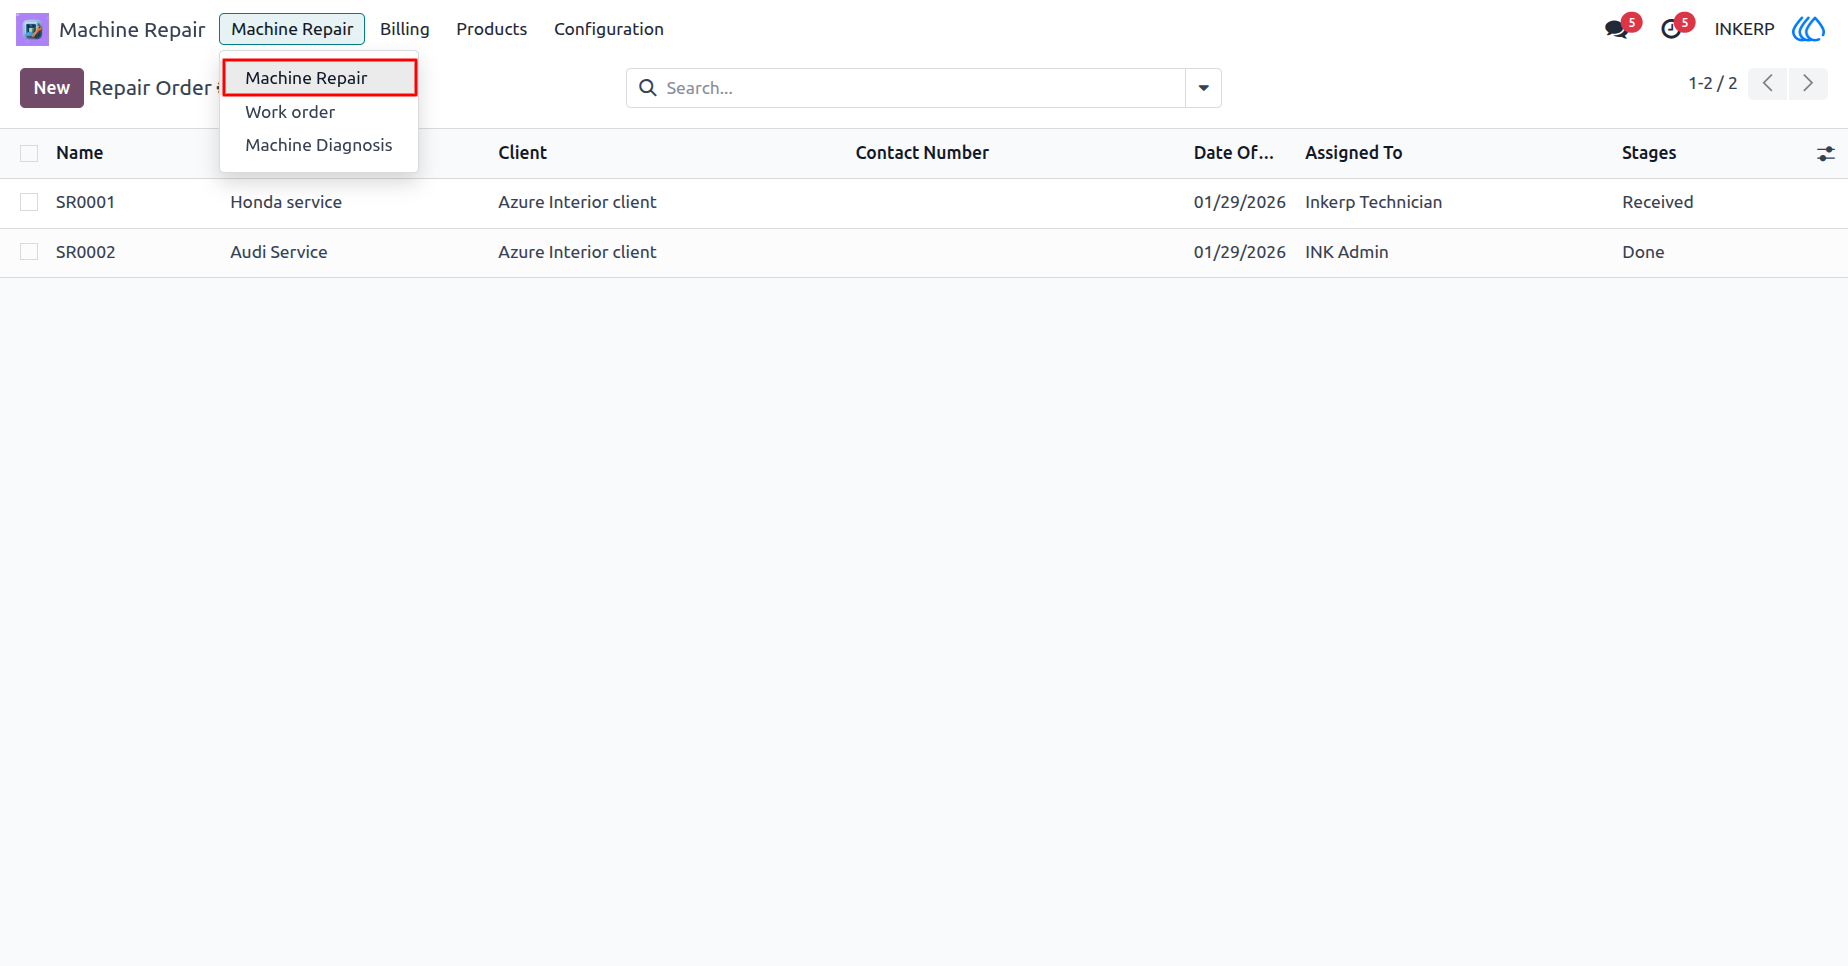Click the Received stage cell
Viewport: 1848px width, 966px height.
(x=1658, y=202)
